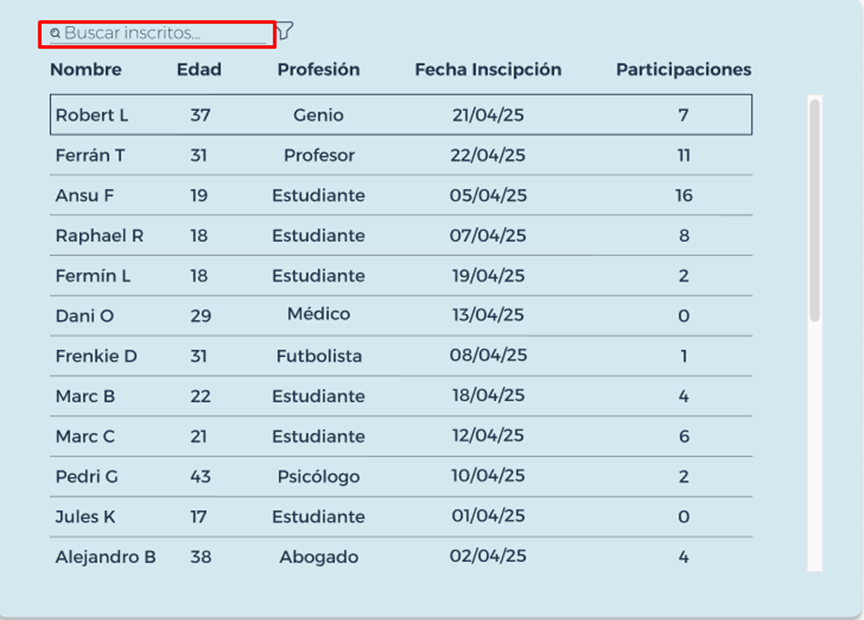This screenshot has width=864, height=620.
Task: Click the search magnifier icon
Action: [x=55, y=34]
